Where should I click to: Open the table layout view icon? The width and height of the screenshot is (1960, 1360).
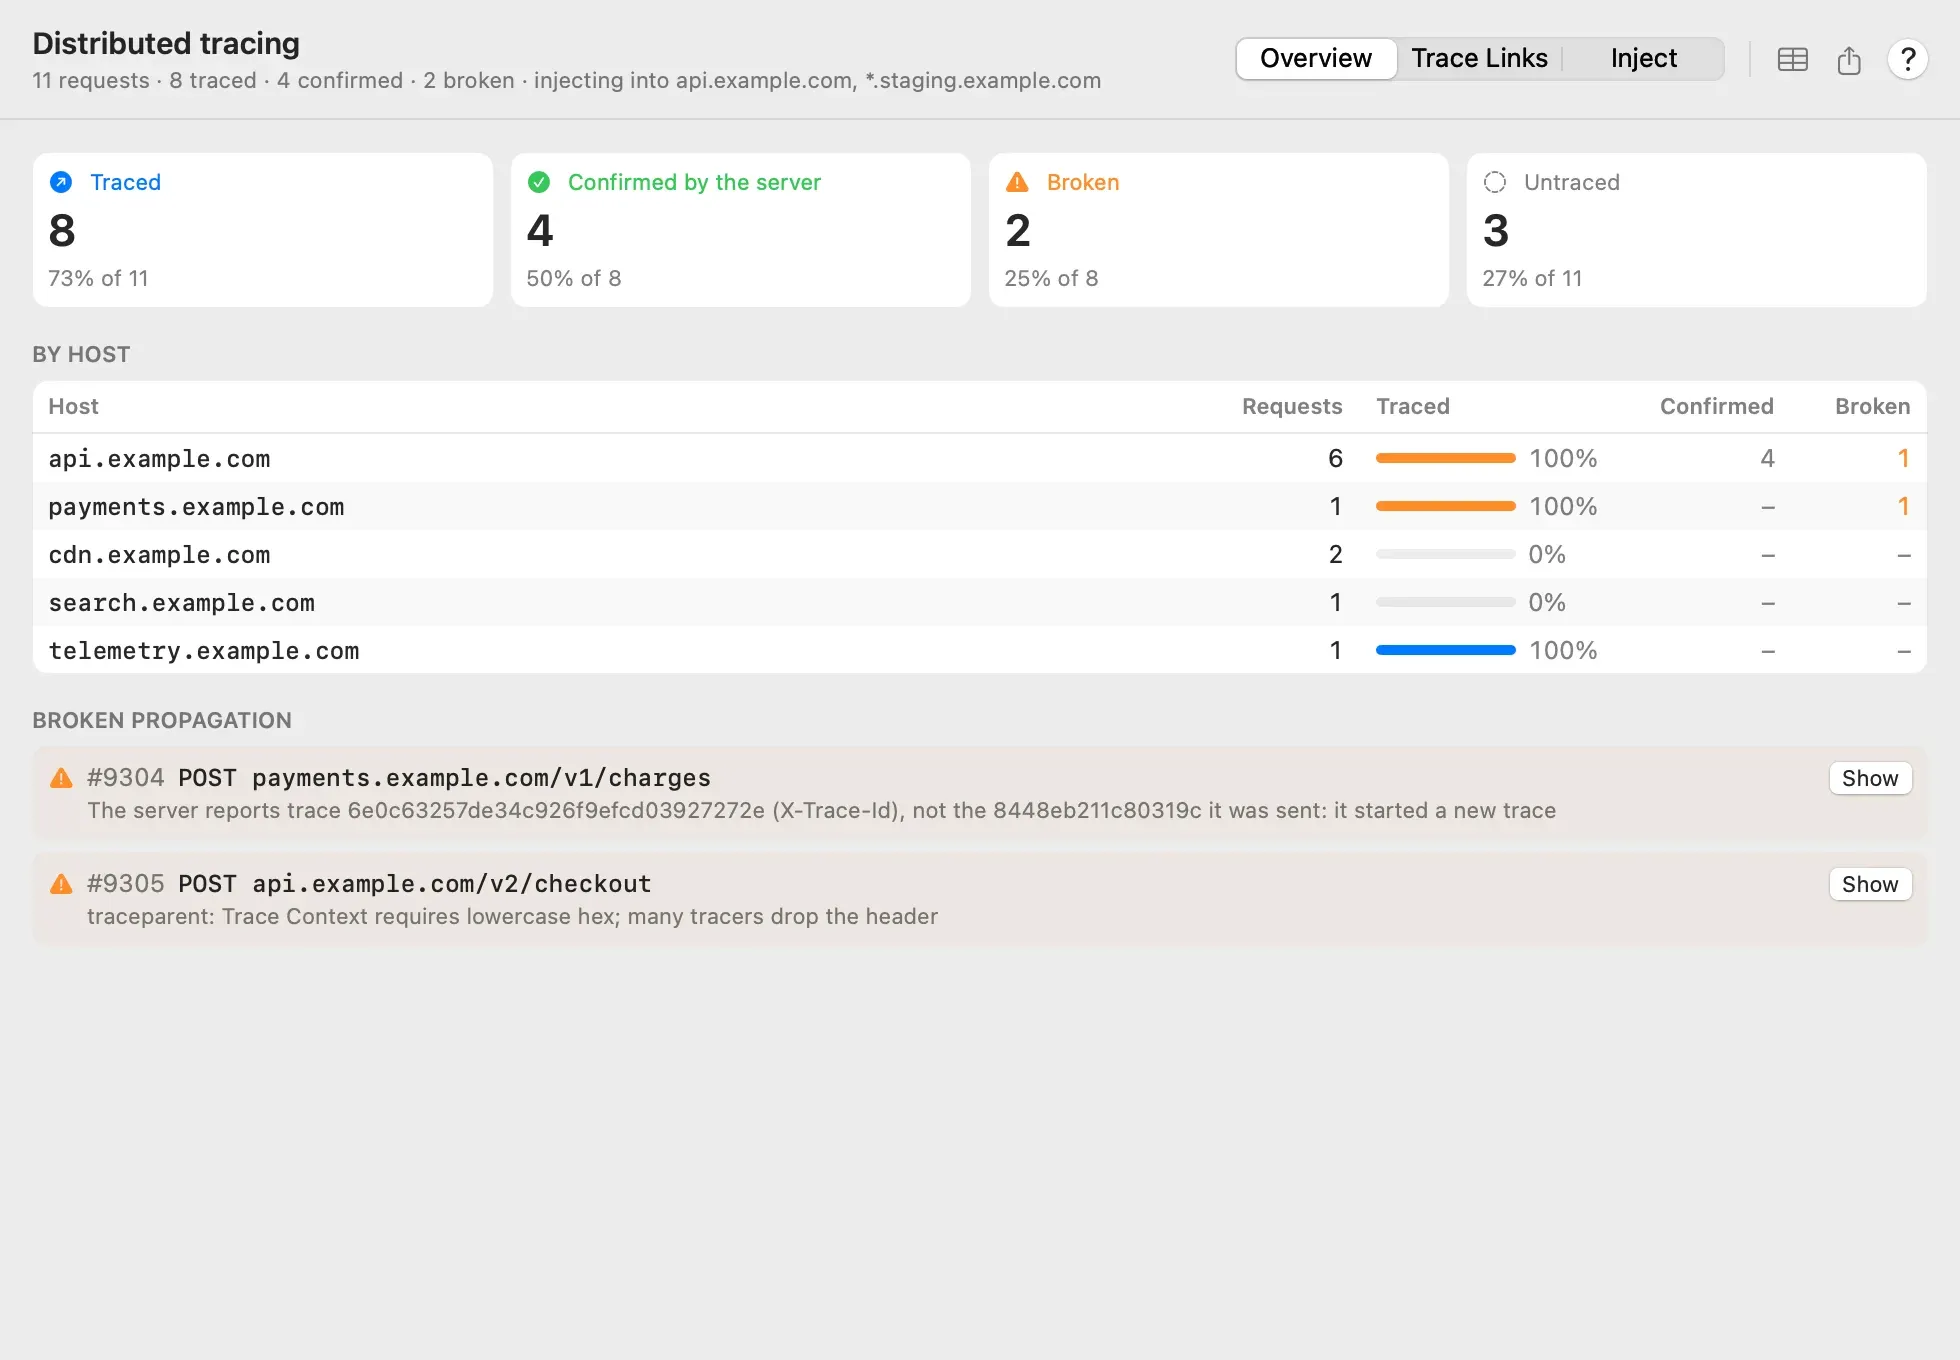click(1792, 60)
